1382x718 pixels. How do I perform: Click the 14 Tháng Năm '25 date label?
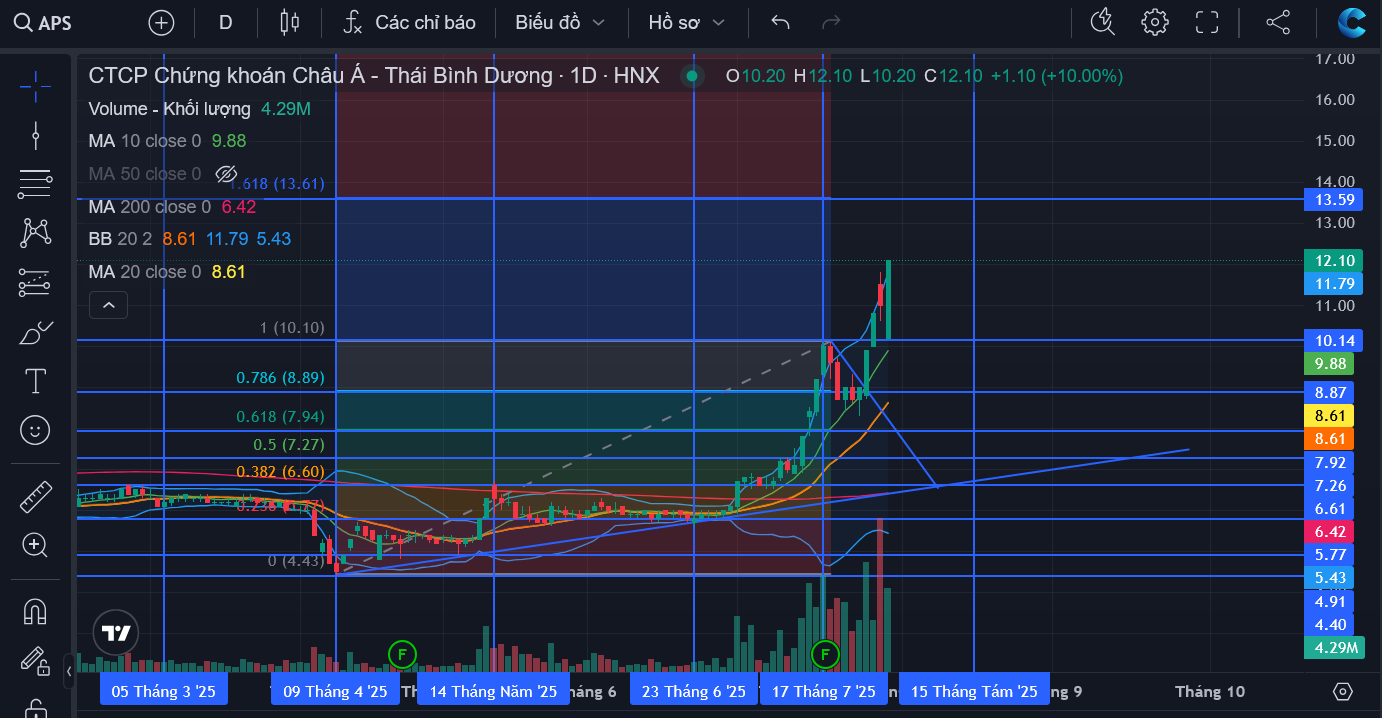(x=494, y=691)
